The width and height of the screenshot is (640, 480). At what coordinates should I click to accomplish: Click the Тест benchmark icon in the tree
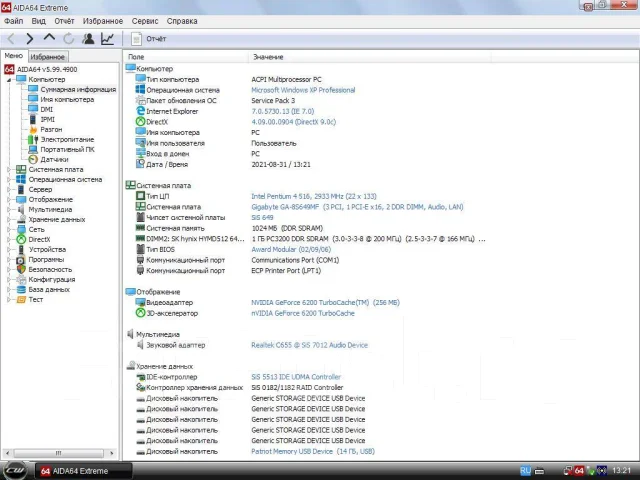point(21,300)
